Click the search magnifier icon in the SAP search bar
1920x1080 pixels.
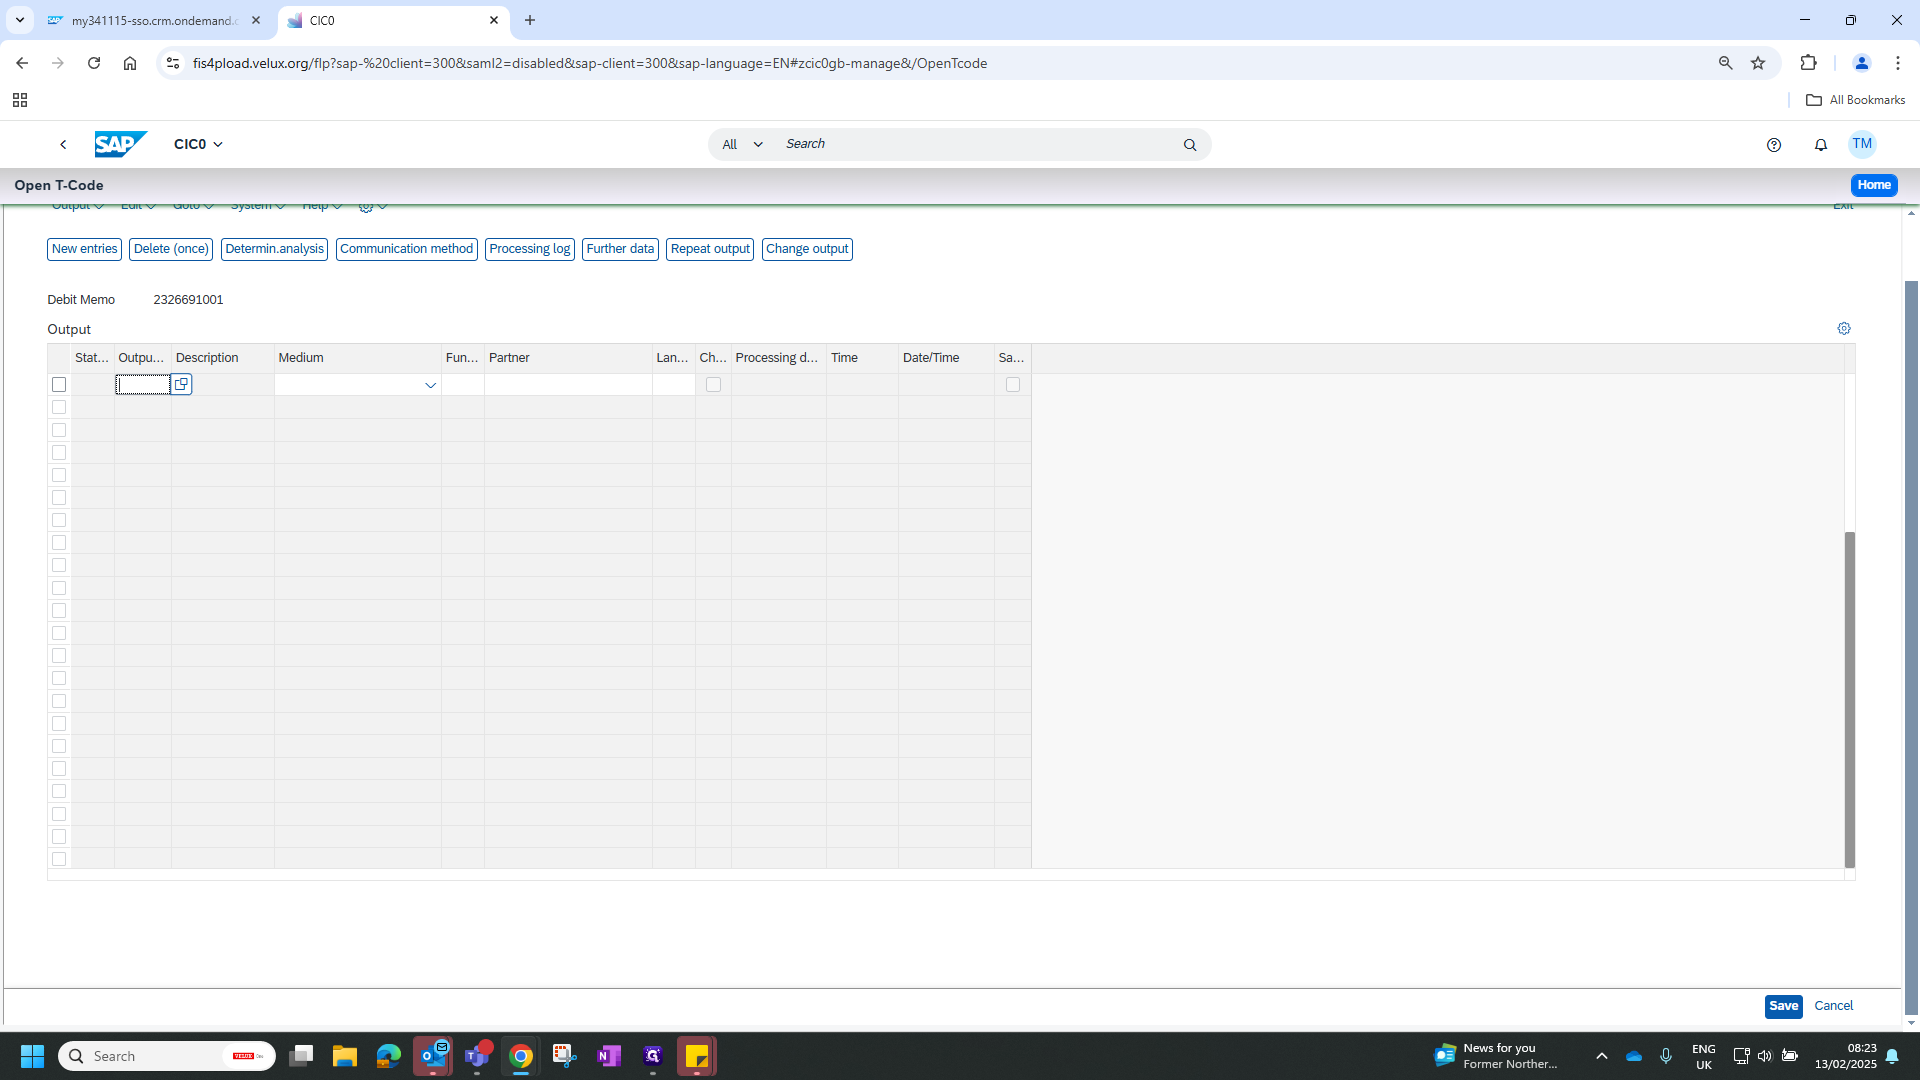(x=1190, y=145)
